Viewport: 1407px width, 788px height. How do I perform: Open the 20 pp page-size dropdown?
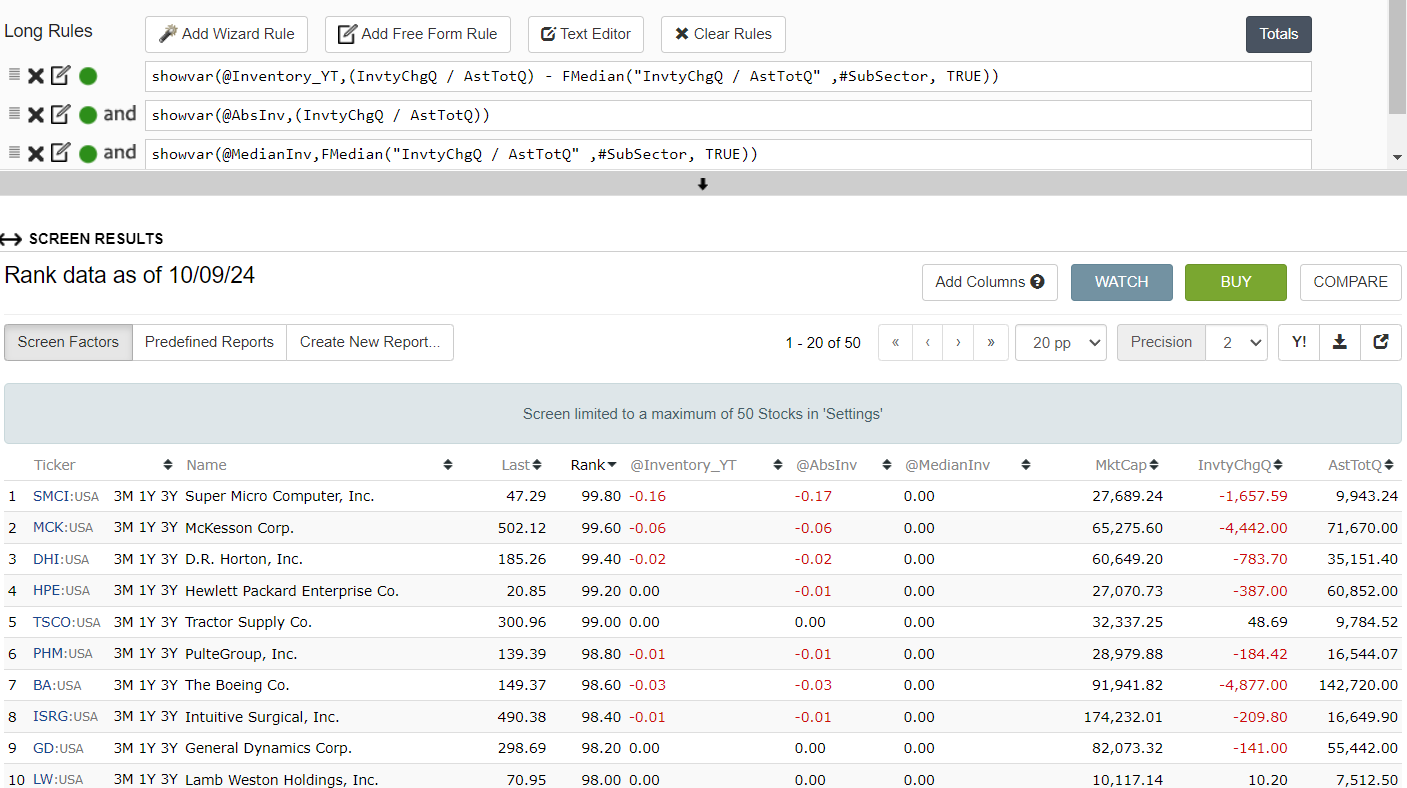tap(1061, 342)
